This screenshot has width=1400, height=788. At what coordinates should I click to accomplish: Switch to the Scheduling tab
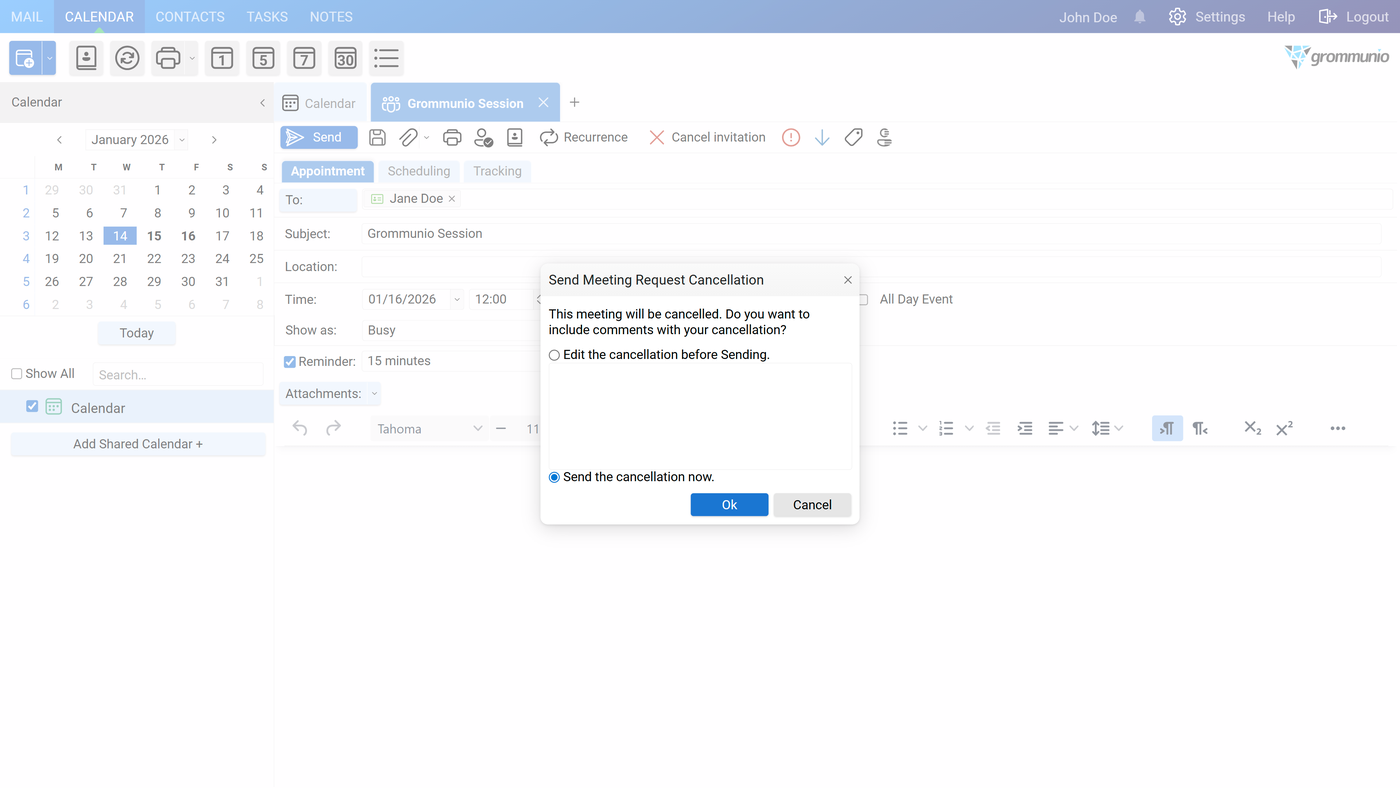click(x=419, y=171)
